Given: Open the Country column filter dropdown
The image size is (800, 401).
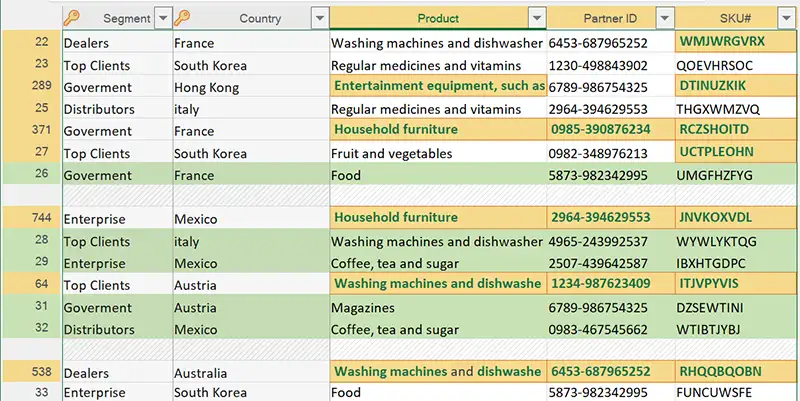Looking at the screenshot, I should coord(319,18).
